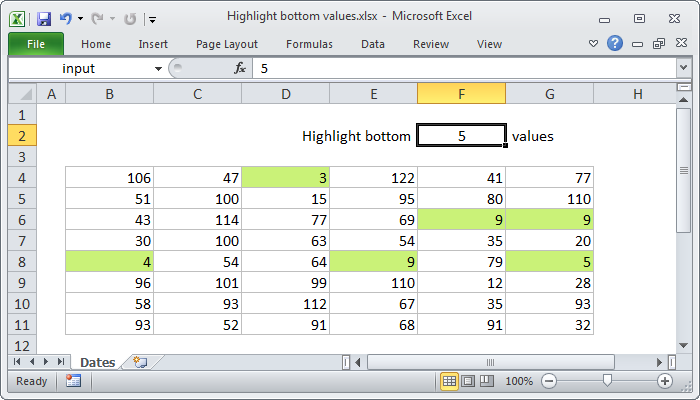Click the Save icon in Quick Access Toolbar
Viewport: 700px width, 400px height.
[43, 18]
